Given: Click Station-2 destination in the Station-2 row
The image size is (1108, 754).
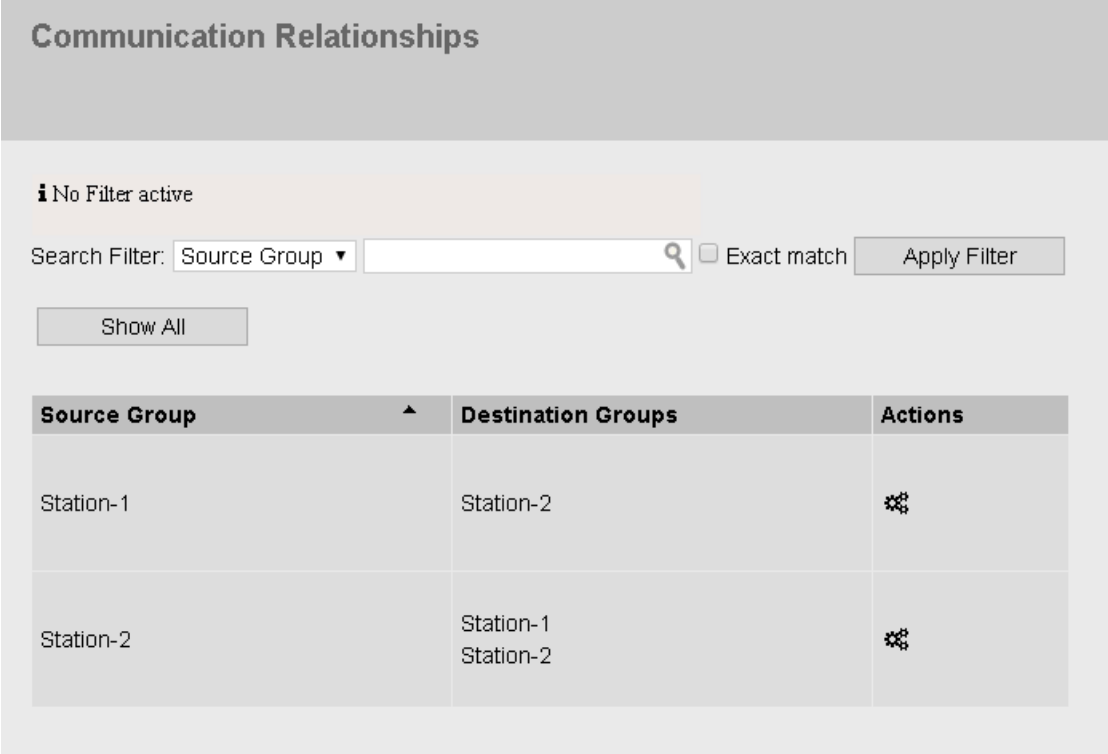Looking at the screenshot, I should click(x=506, y=656).
